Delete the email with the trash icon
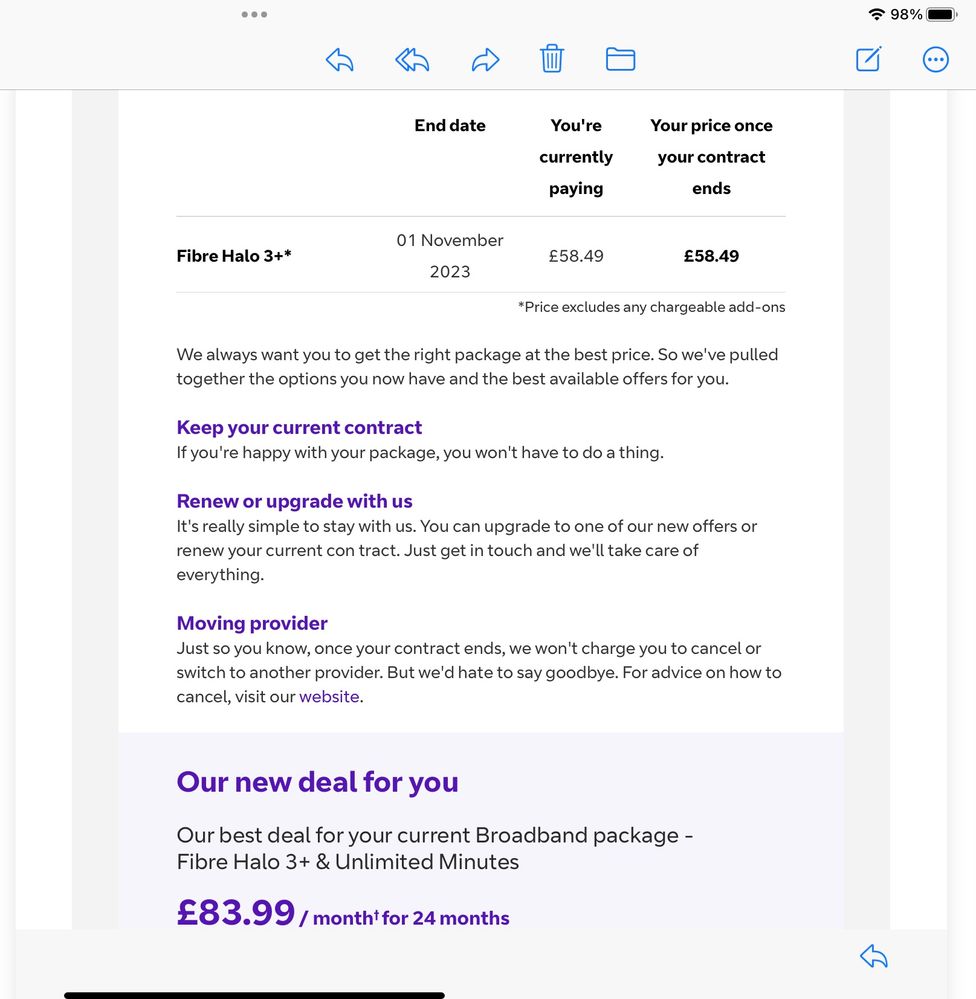 pyautogui.click(x=552, y=59)
